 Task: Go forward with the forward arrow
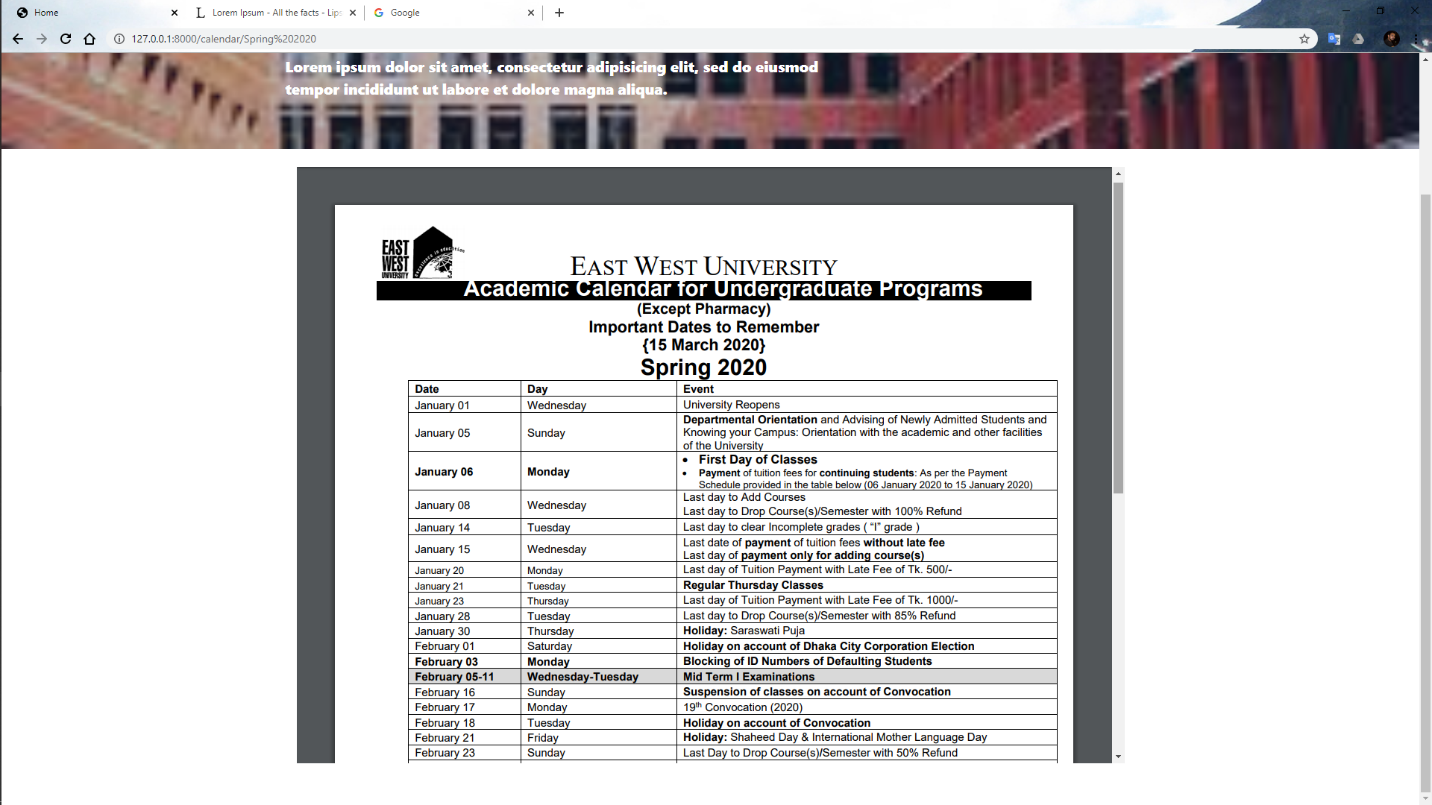coord(41,39)
